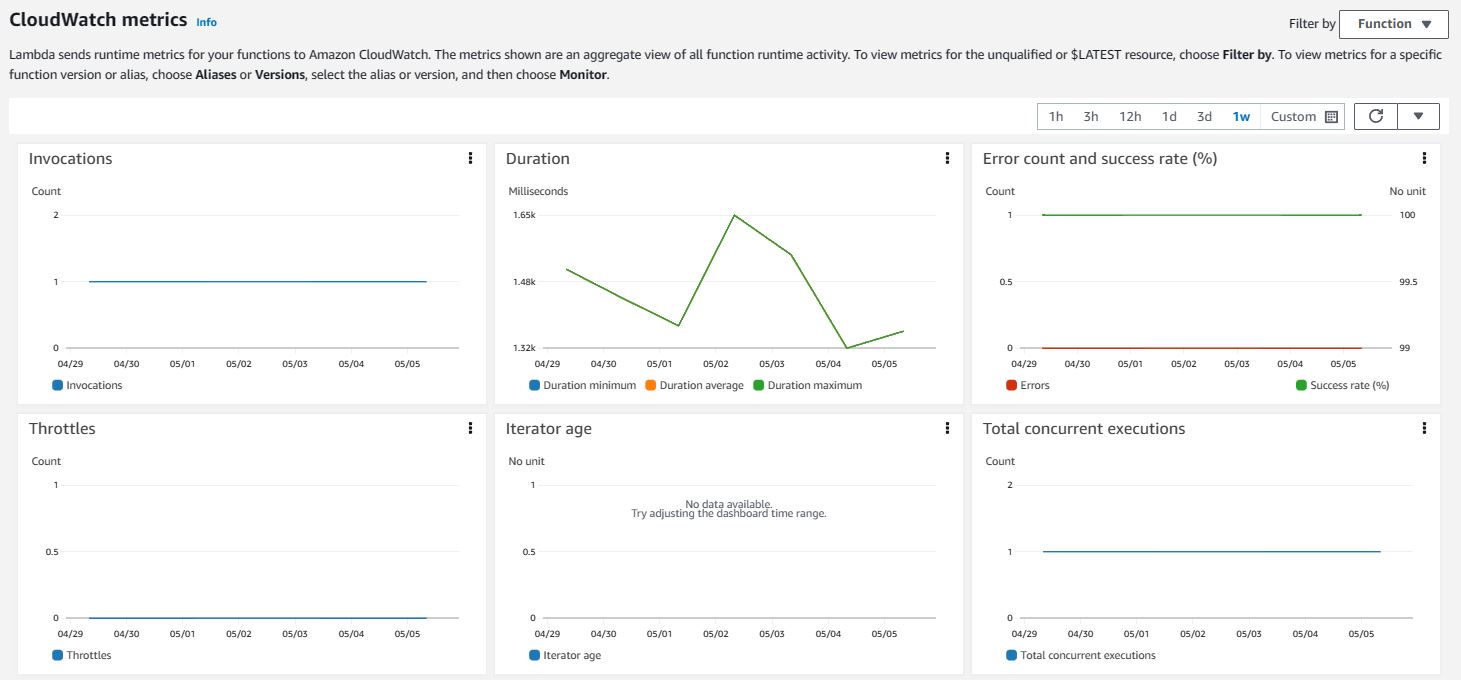Select the 3d time range
The image size is (1461, 680).
pyautogui.click(x=1204, y=117)
